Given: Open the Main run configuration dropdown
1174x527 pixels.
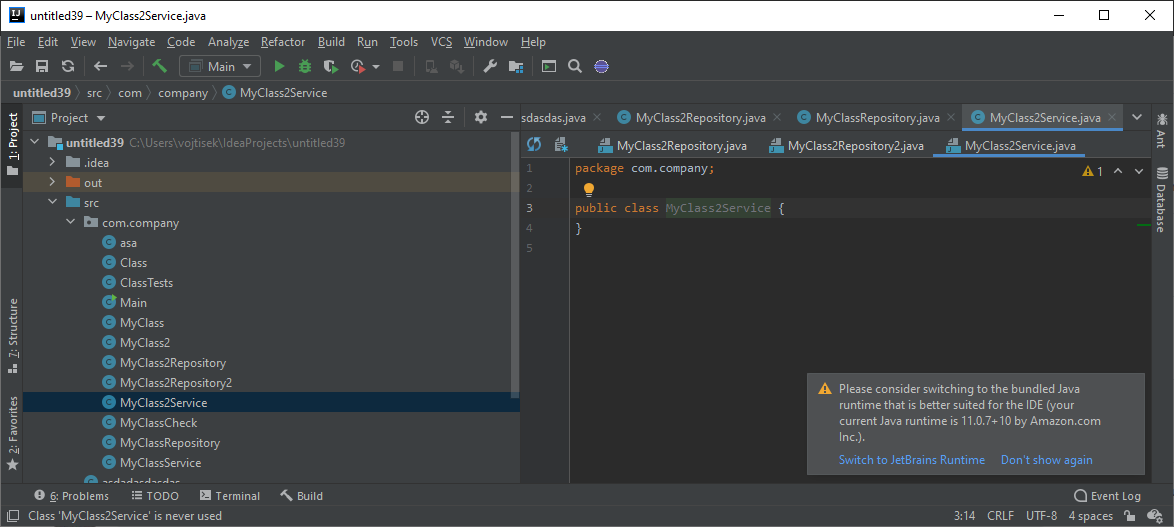Looking at the screenshot, I should pyautogui.click(x=220, y=67).
